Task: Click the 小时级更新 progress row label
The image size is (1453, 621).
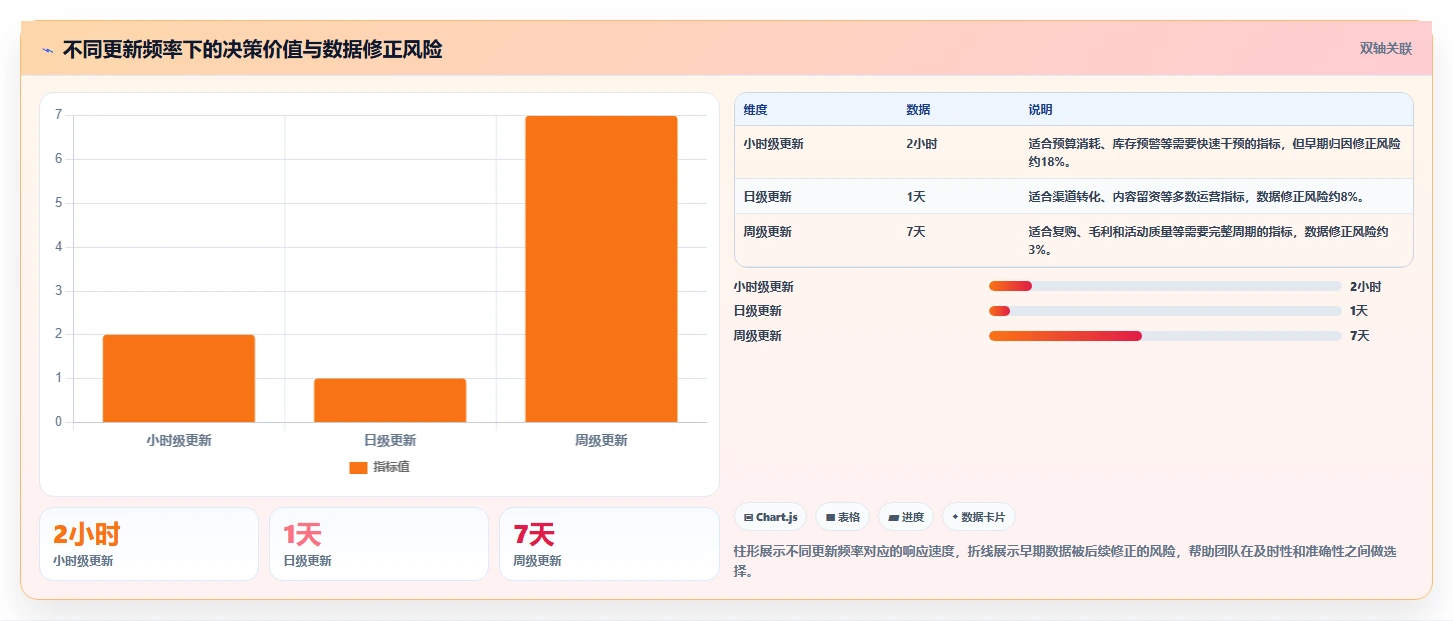Action: [x=763, y=287]
